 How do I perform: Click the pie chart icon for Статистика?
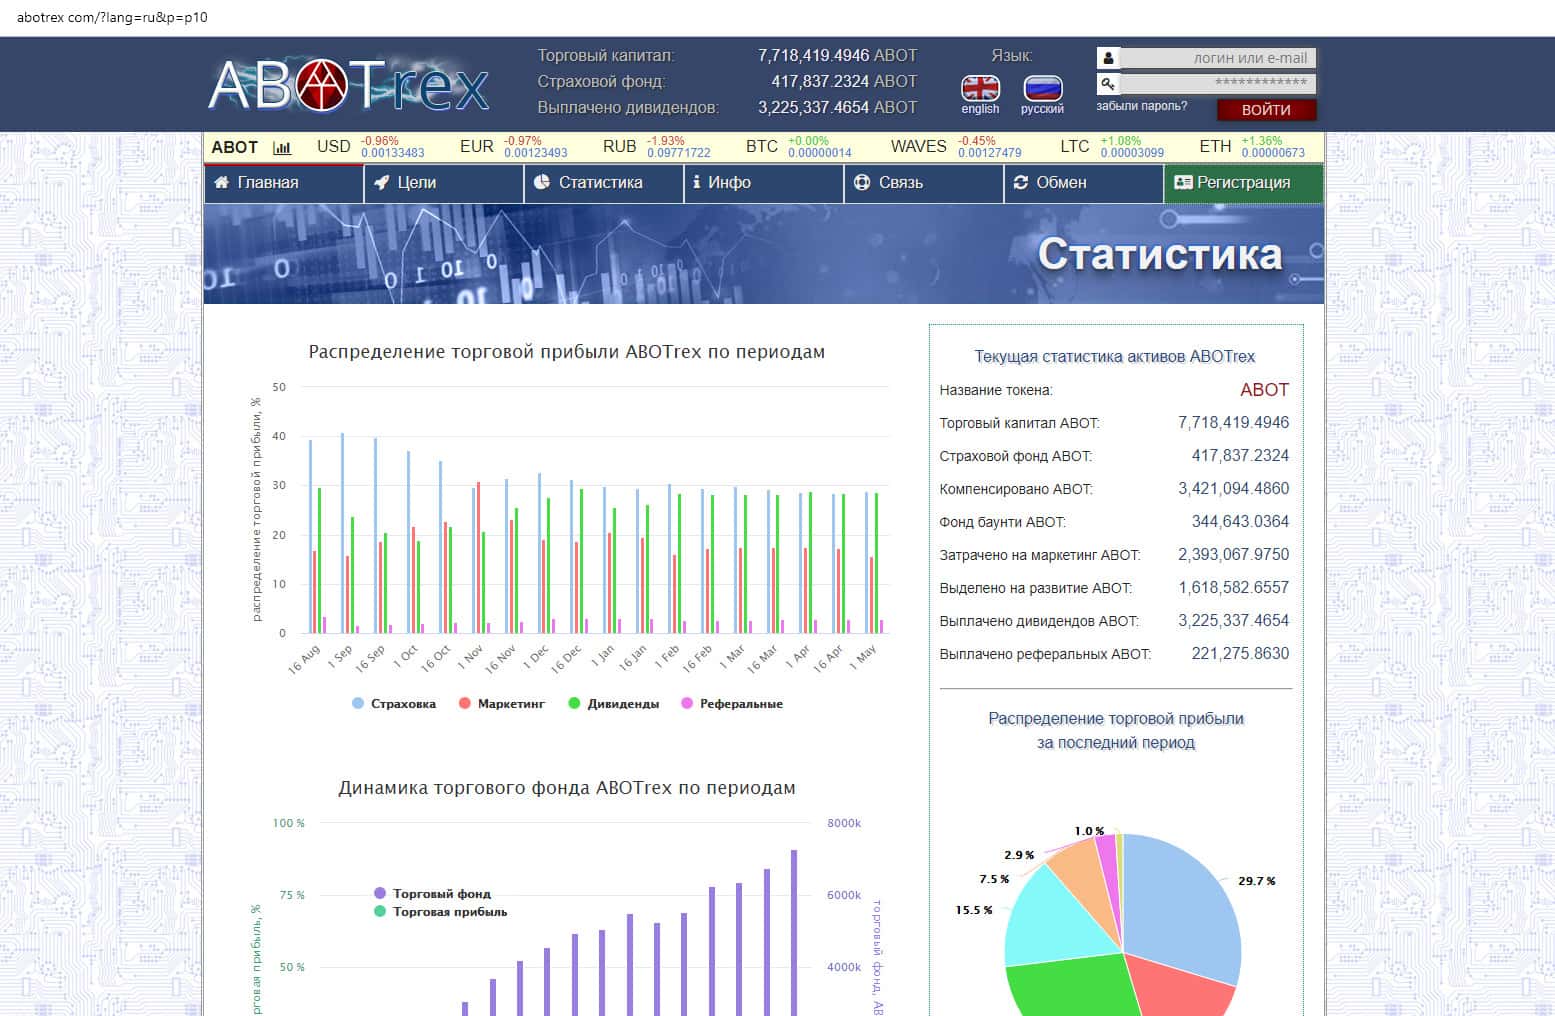click(x=542, y=183)
